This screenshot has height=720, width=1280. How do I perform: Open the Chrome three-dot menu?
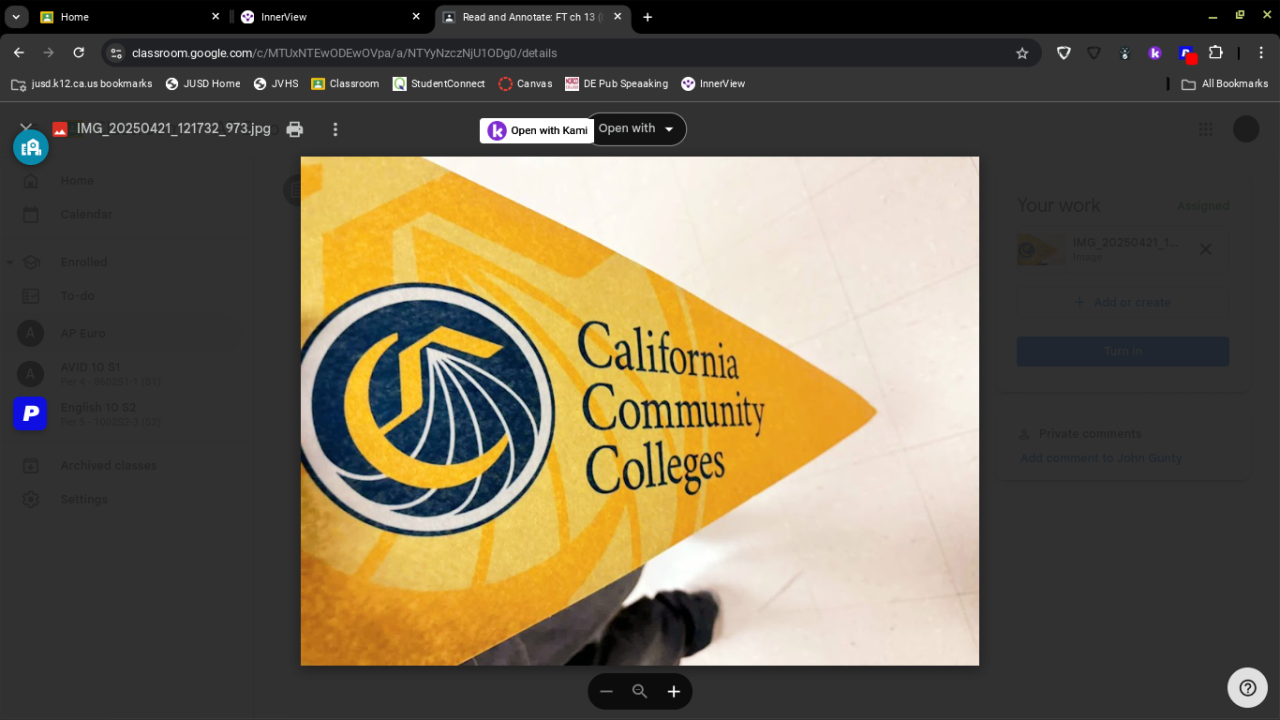pyautogui.click(x=1261, y=53)
